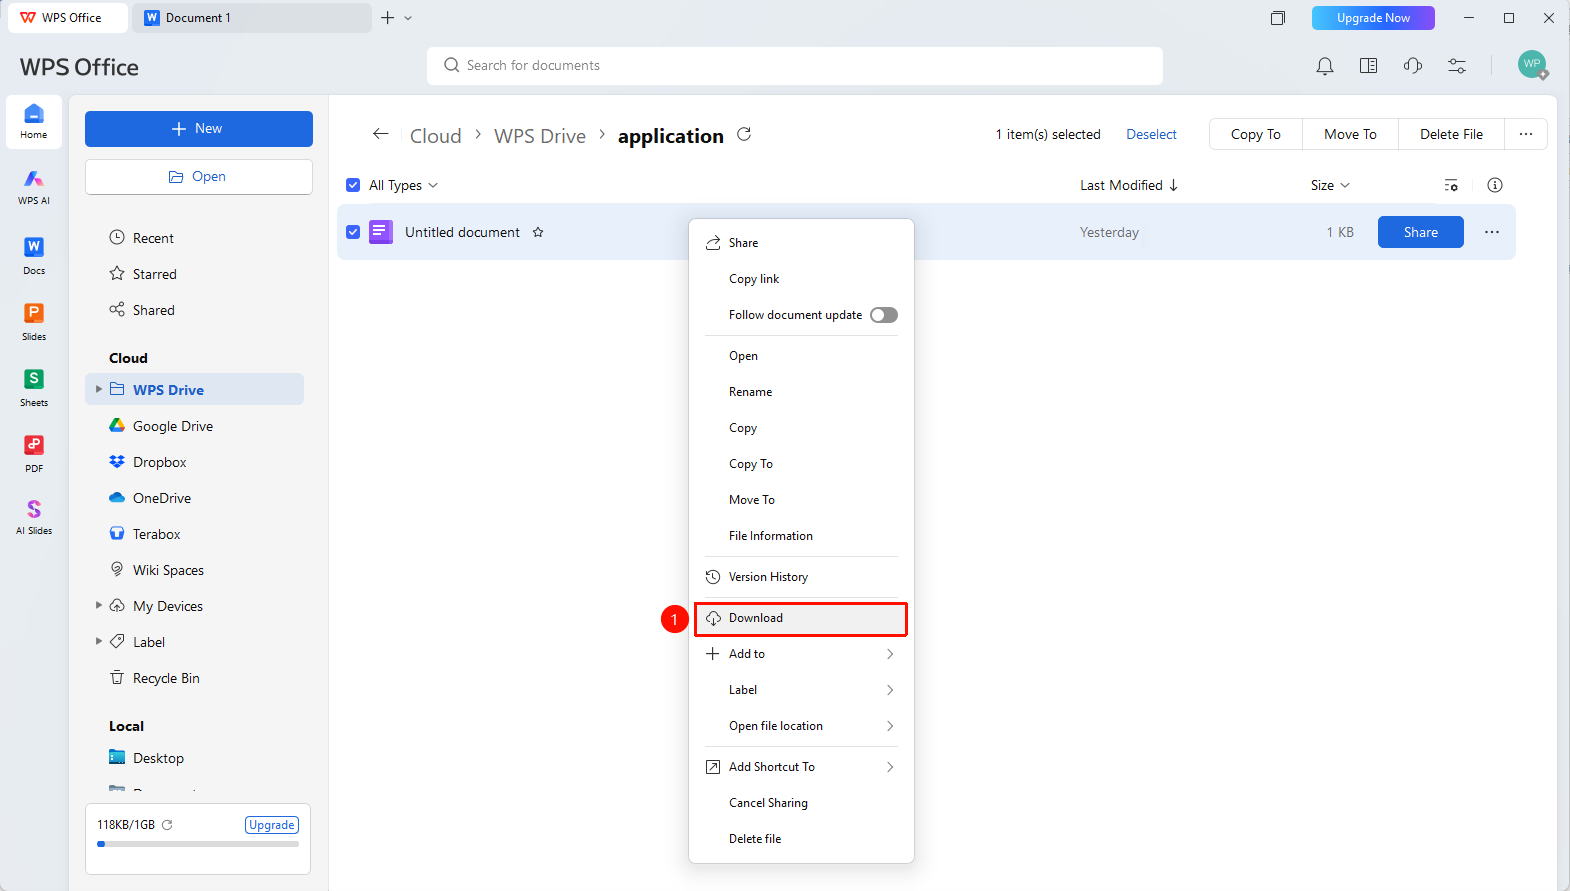This screenshot has width=1570, height=891.
Task: Select Version History in context menu
Action: tap(801, 577)
